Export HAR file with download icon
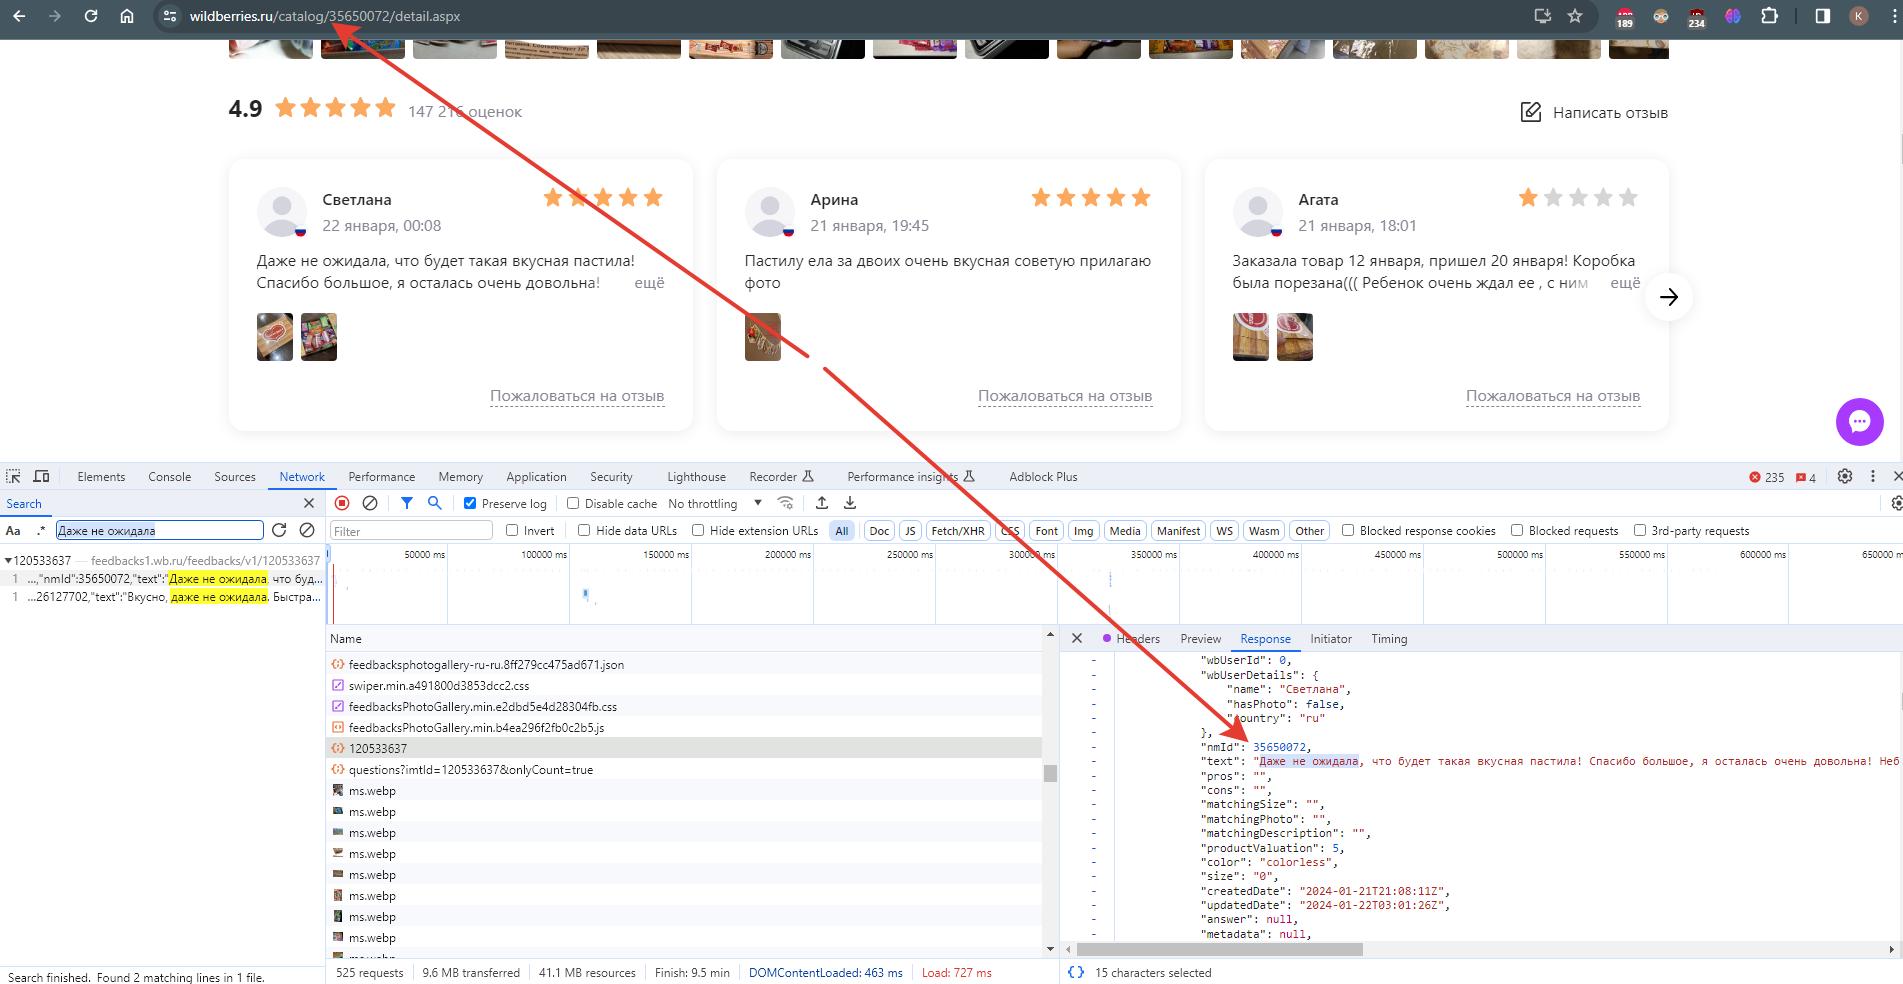 click(x=850, y=503)
